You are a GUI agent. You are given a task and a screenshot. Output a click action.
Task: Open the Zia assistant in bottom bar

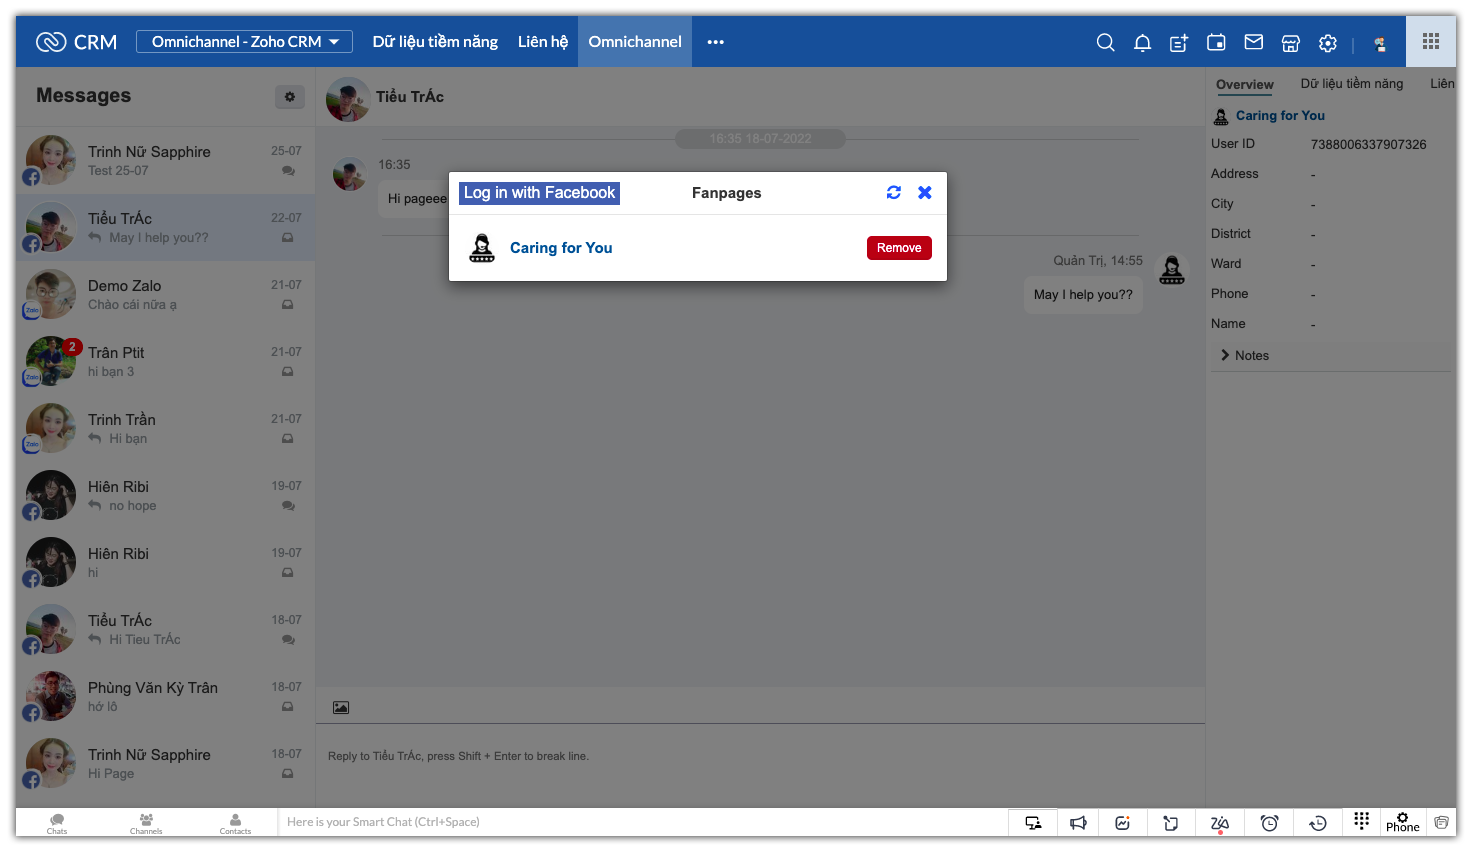point(1219,823)
